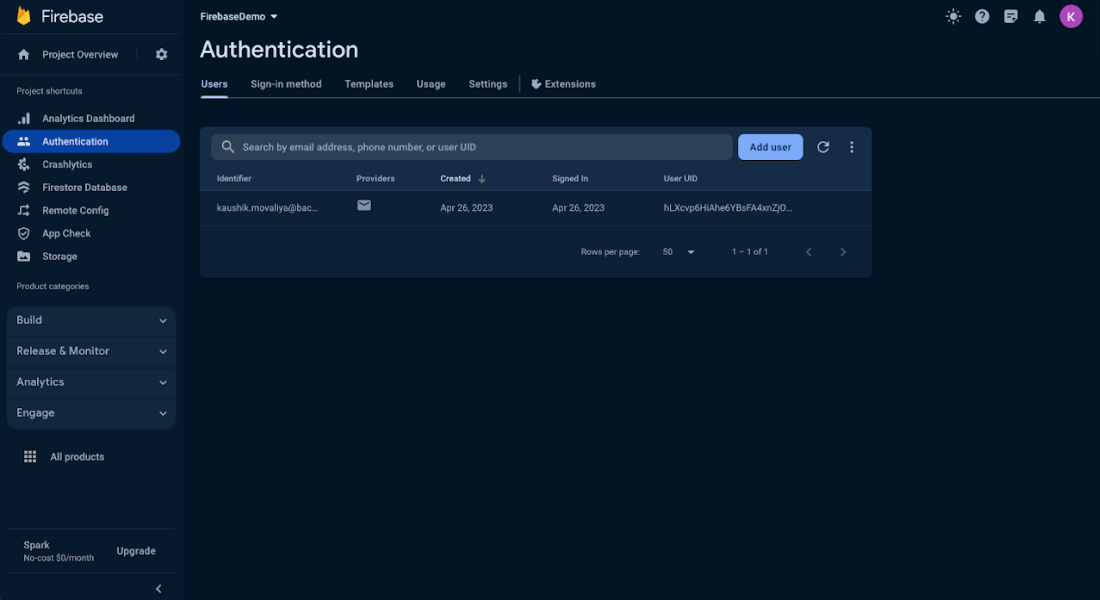The image size is (1100, 600).
Task: Click the Crashlytics bug icon
Action: pos(24,164)
